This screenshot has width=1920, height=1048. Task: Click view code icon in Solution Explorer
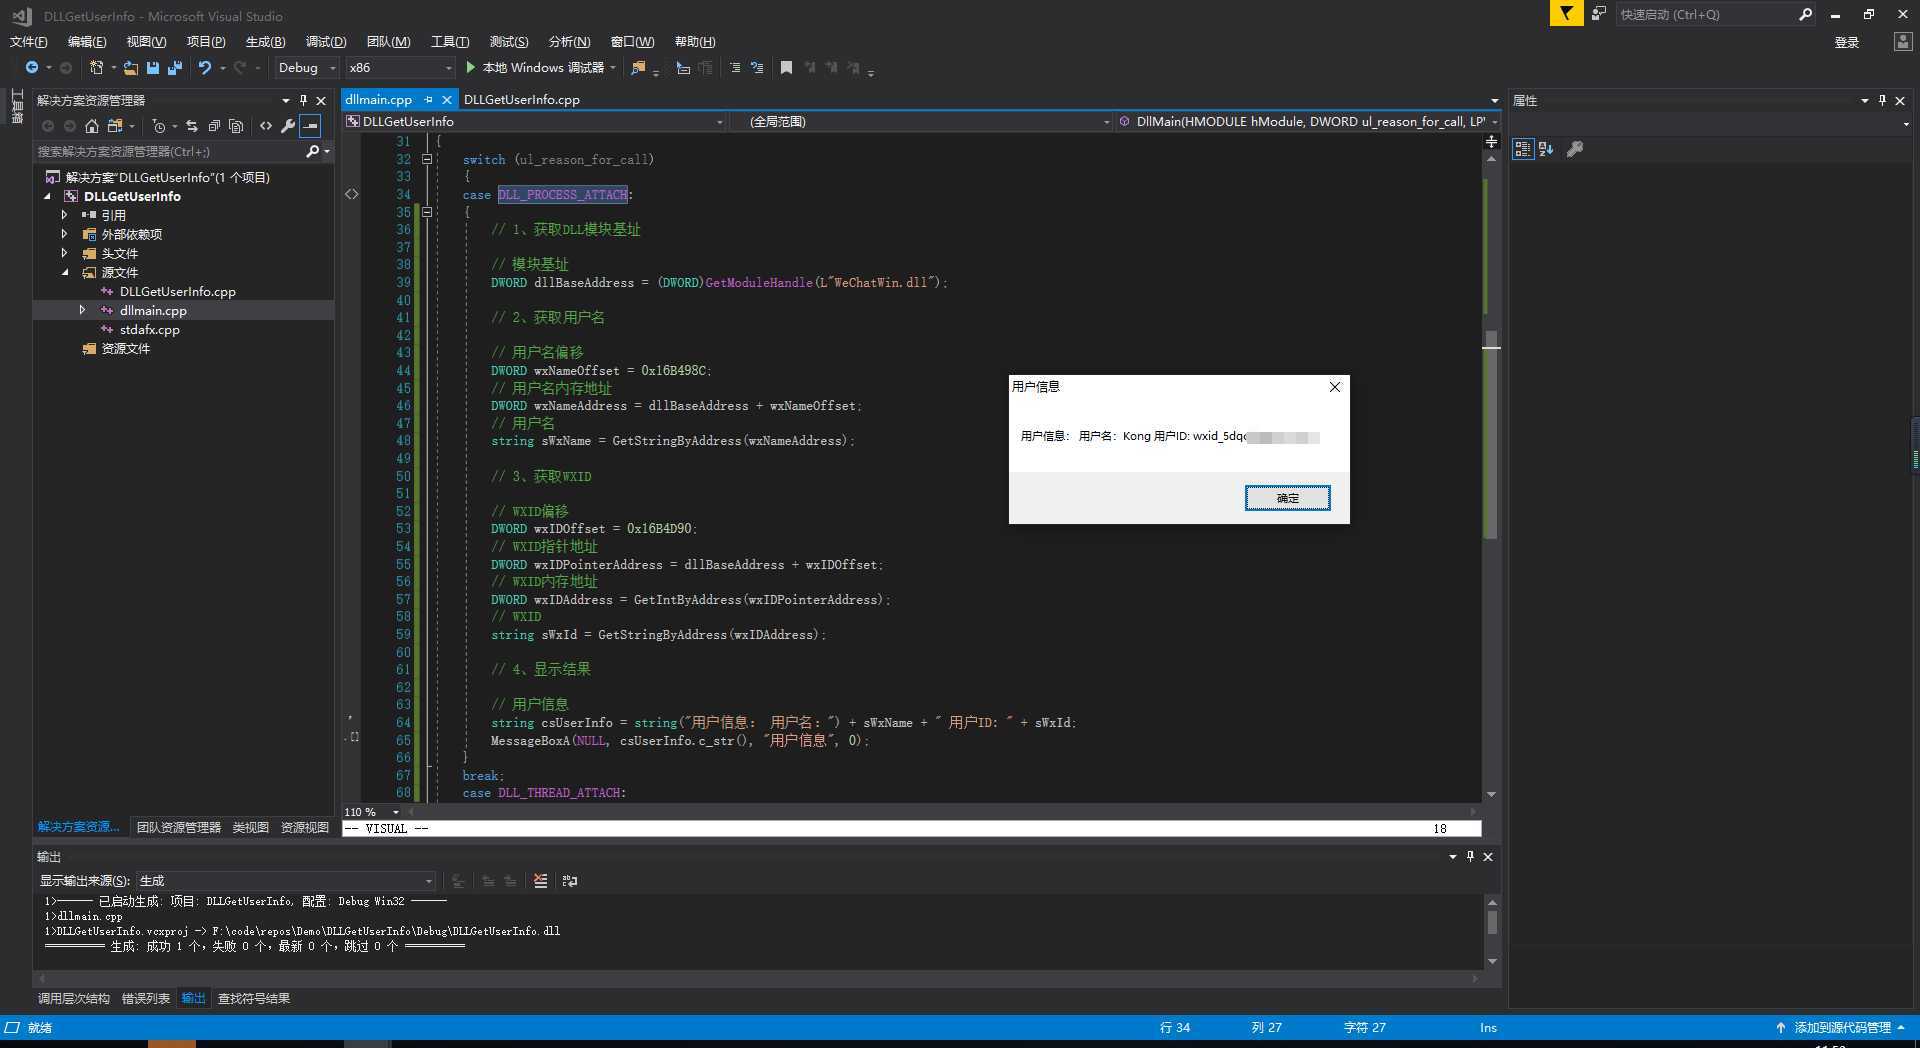265,125
